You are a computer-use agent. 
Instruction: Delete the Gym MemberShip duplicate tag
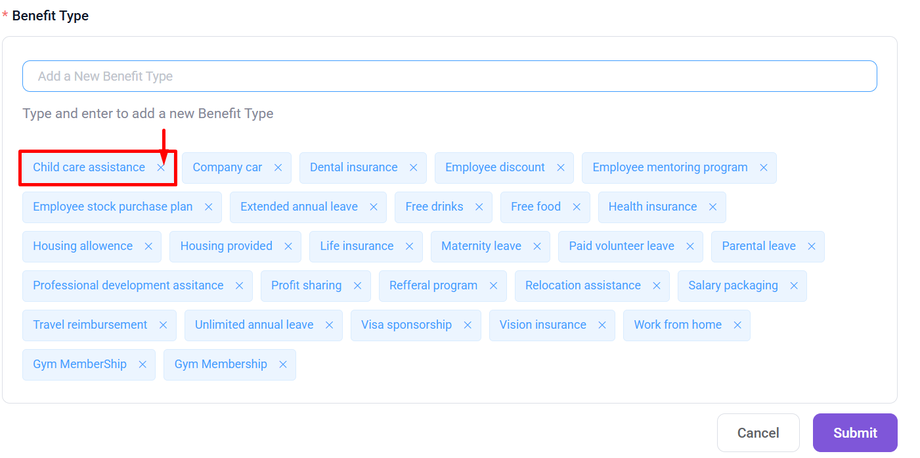[142, 365]
